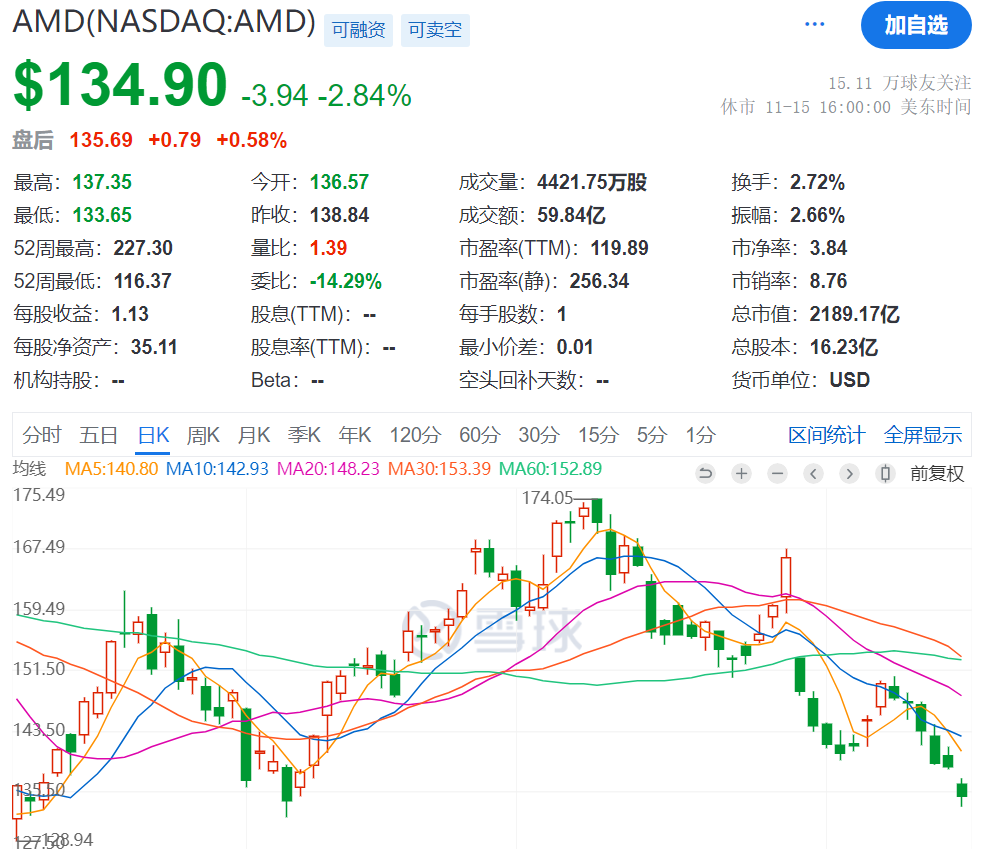Click the 可融资 tag
The width and height of the screenshot is (1003, 849).
[x=358, y=30]
